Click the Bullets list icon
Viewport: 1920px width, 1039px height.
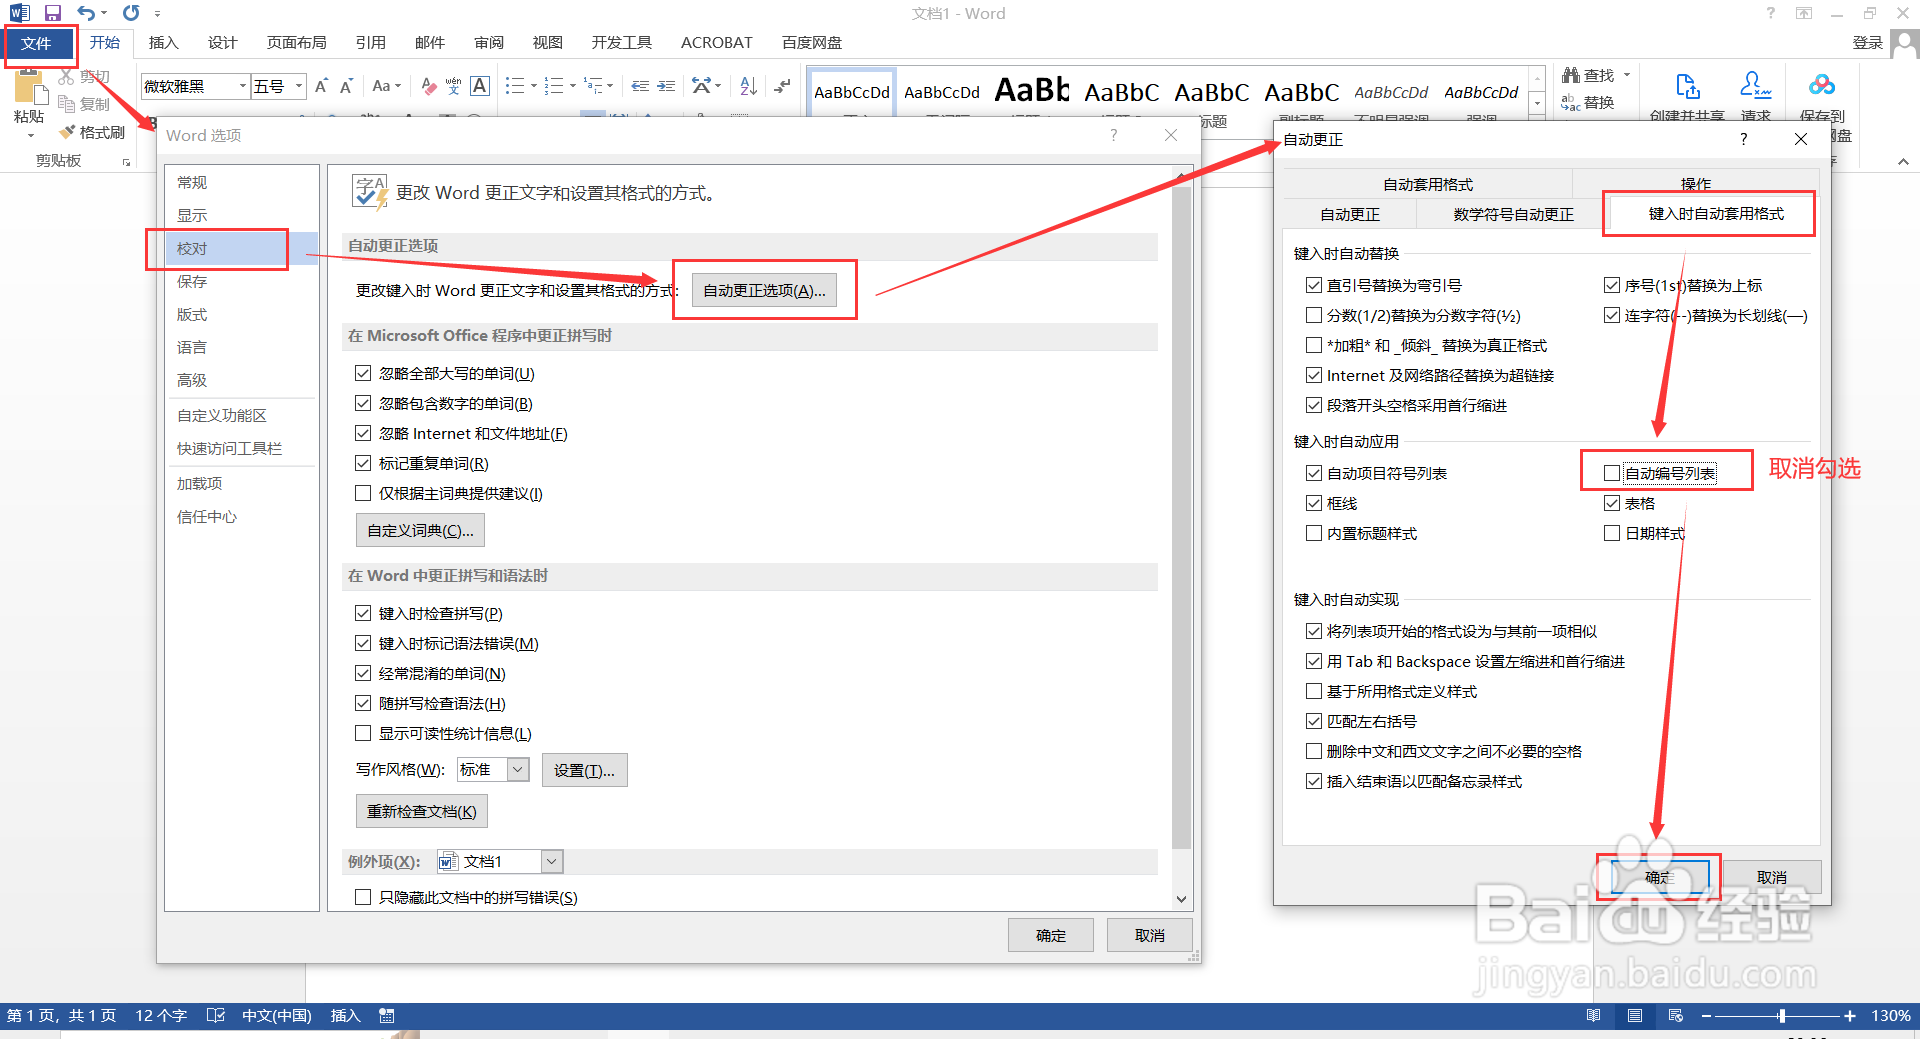[515, 86]
